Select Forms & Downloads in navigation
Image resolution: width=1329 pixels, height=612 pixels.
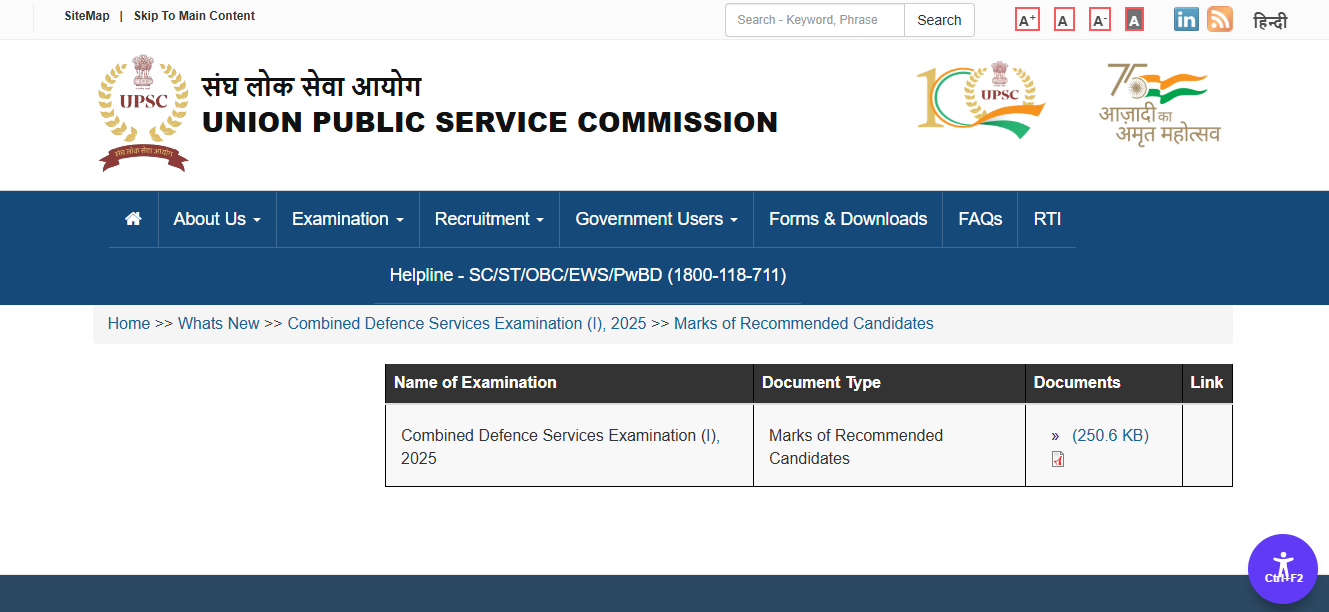847,218
